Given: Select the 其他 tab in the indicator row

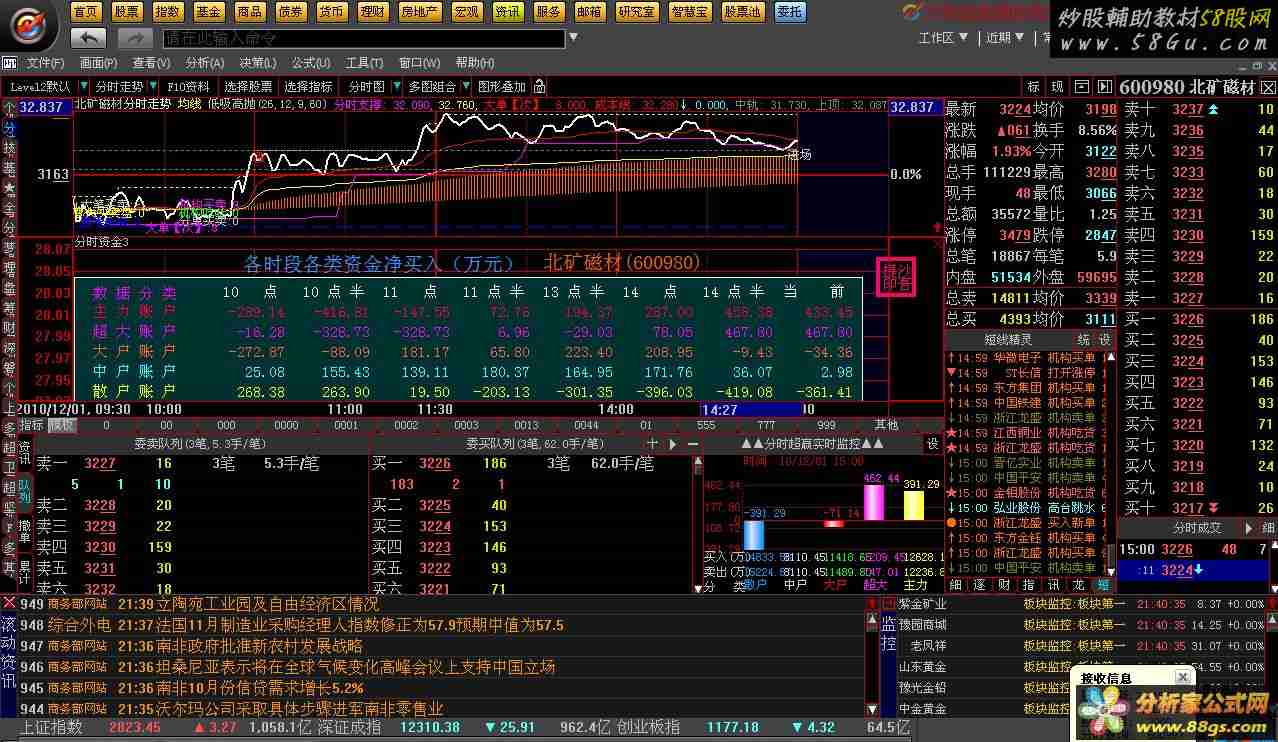Looking at the screenshot, I should point(886,425).
